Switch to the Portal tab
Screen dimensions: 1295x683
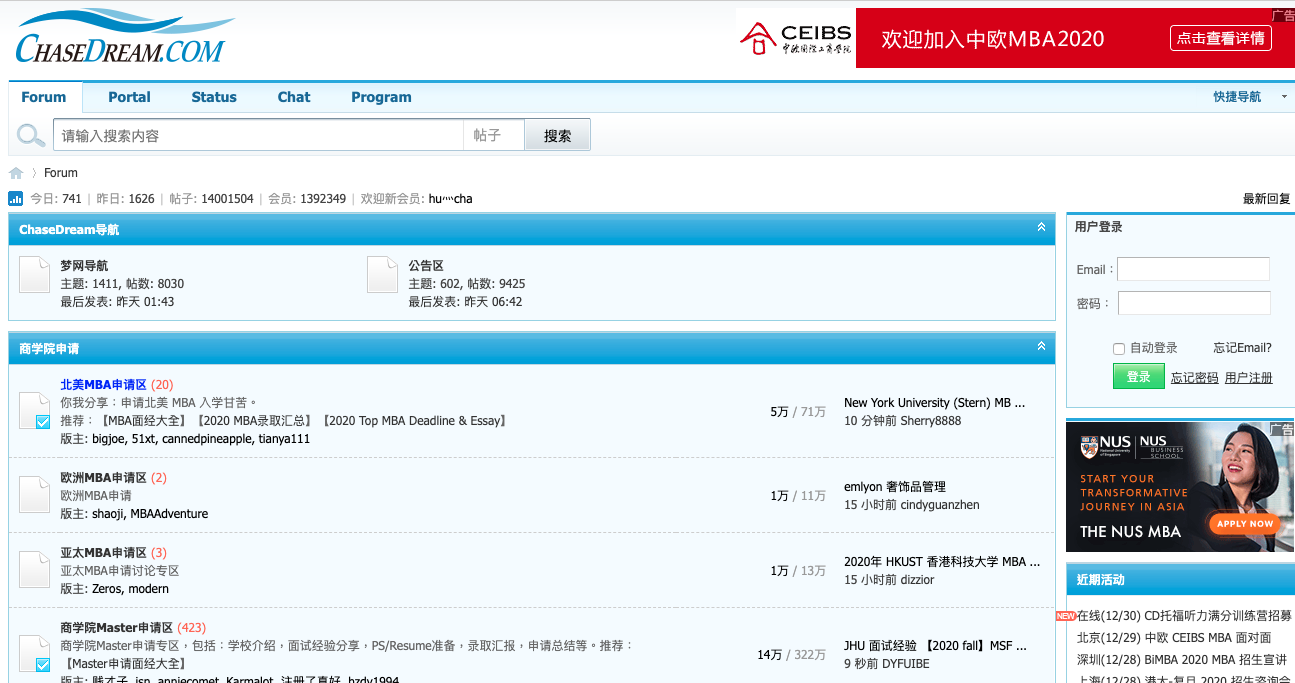click(129, 97)
